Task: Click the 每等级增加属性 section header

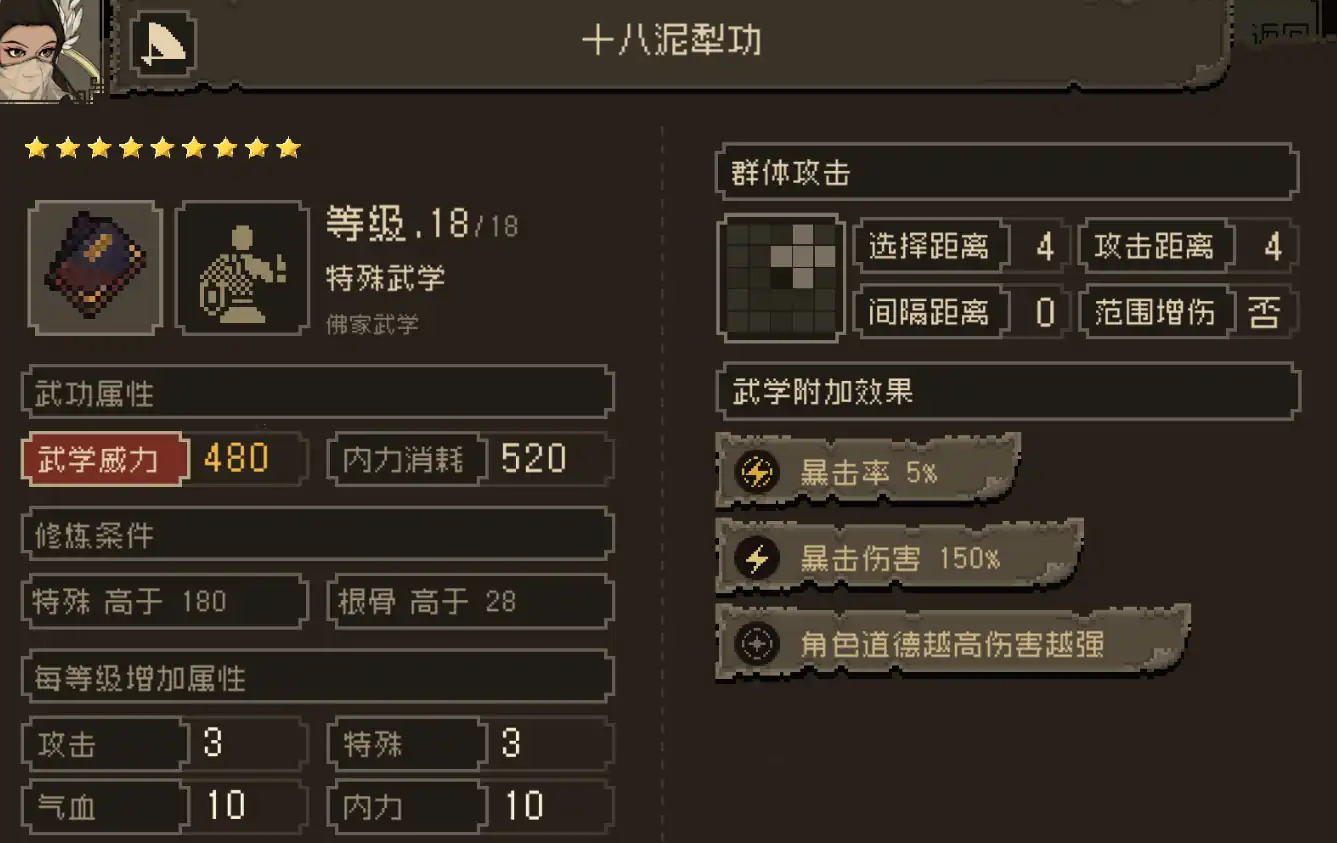Action: point(317,678)
